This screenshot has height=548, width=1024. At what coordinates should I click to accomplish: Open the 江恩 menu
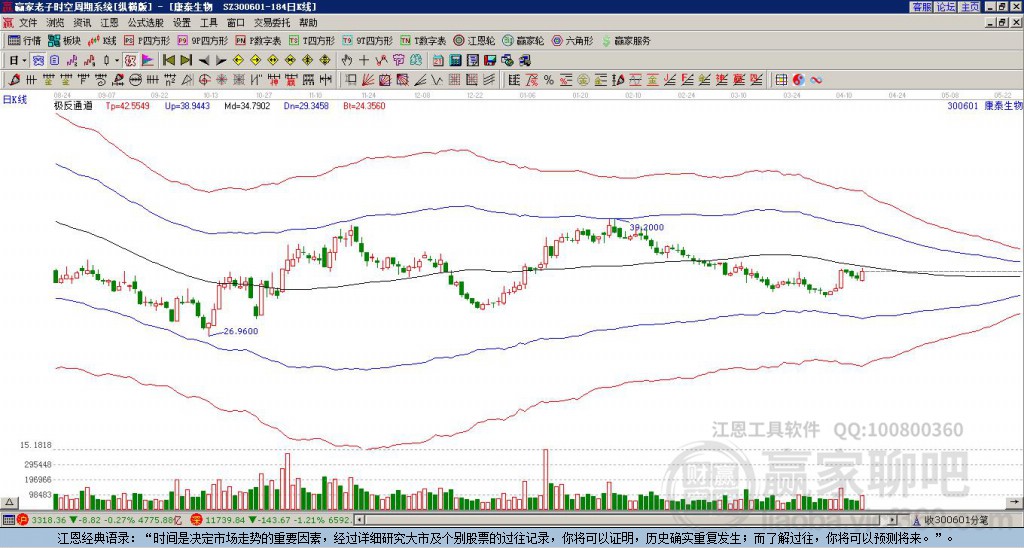110,23
